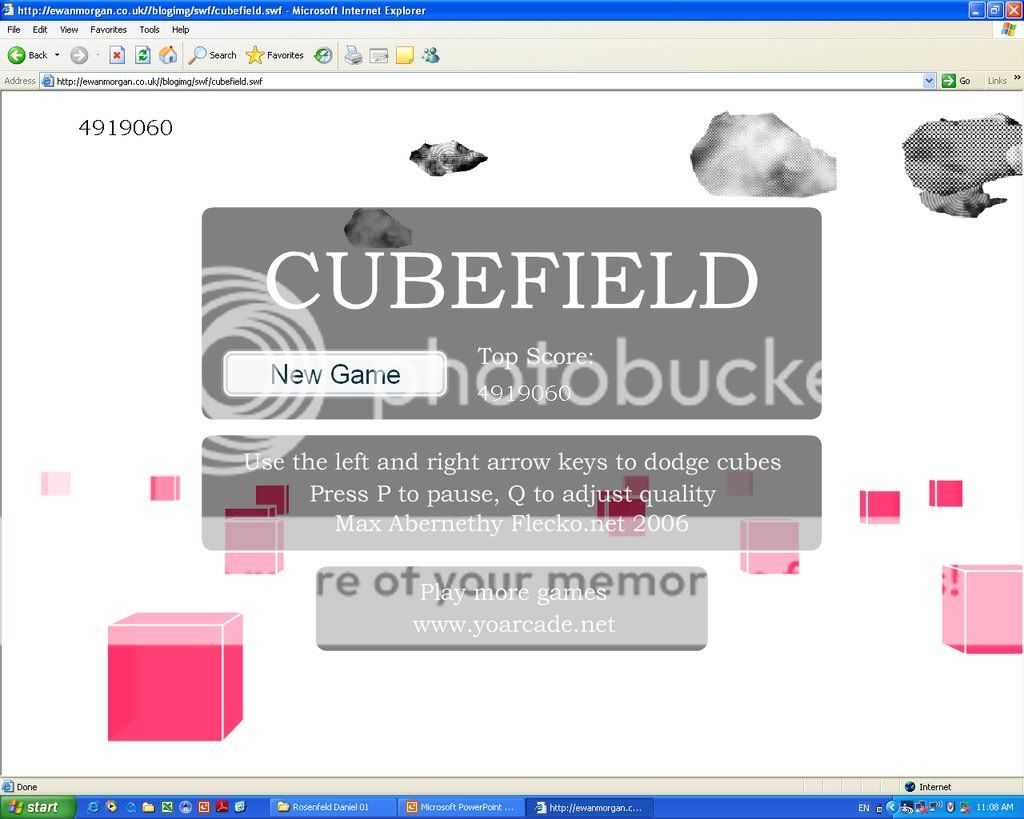Image resolution: width=1024 pixels, height=819 pixels.
Task: Open Adobe Reader from the quick launch bar
Action: coord(223,807)
